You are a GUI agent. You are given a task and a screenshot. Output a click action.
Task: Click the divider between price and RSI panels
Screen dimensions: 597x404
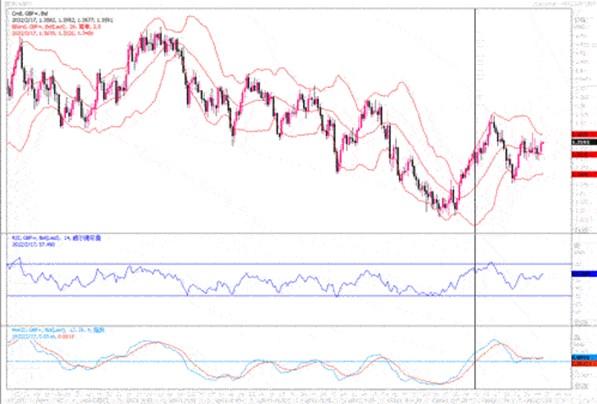(x=289, y=233)
